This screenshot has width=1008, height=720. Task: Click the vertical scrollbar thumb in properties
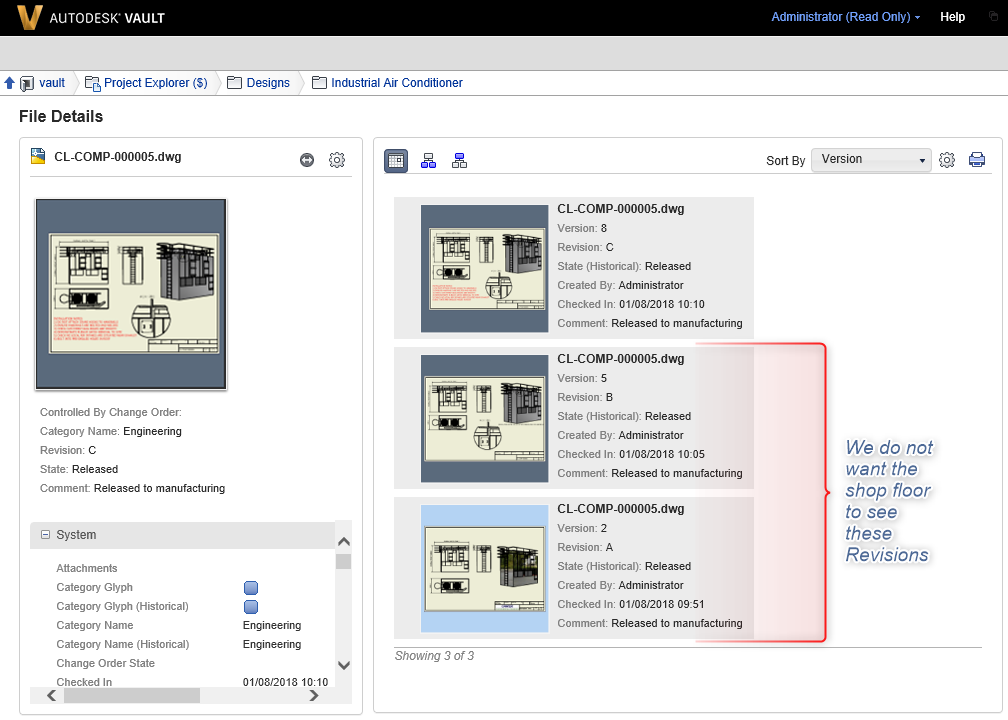click(344, 561)
